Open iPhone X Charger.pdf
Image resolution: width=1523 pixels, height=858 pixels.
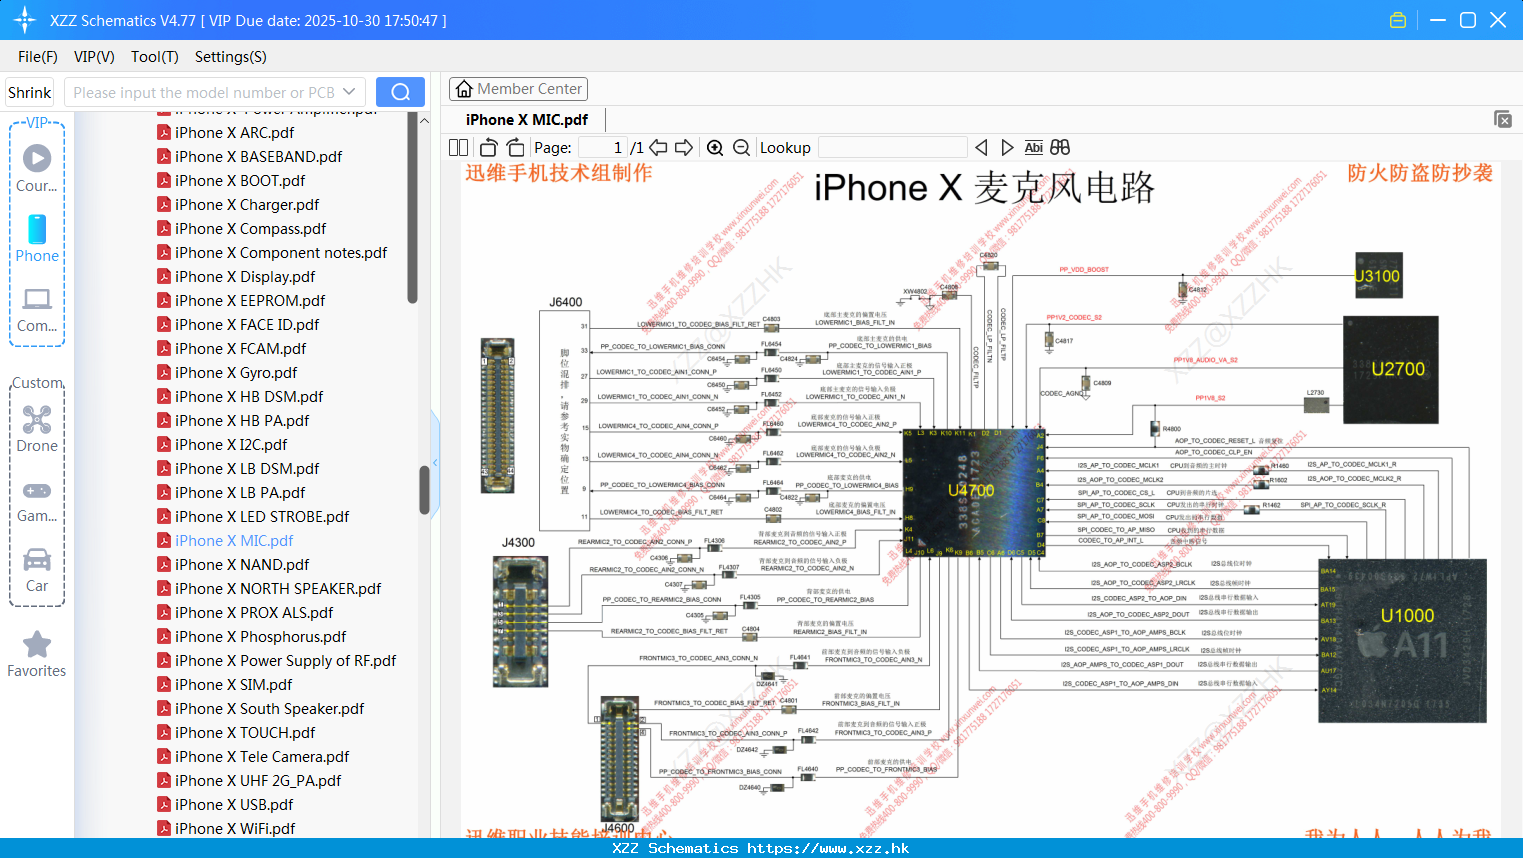coord(247,204)
